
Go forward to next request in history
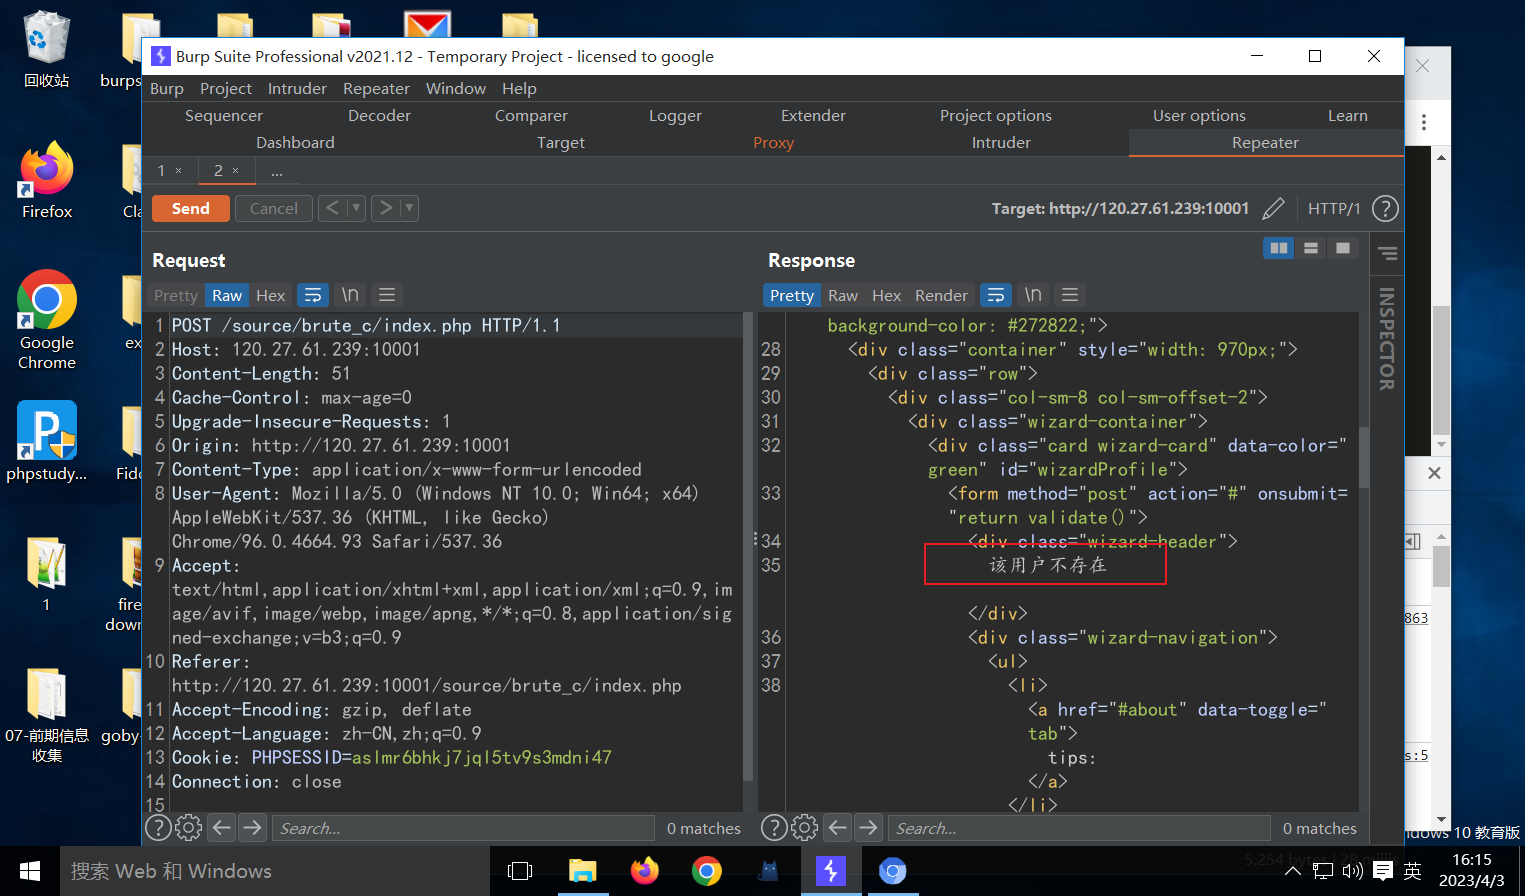click(385, 208)
